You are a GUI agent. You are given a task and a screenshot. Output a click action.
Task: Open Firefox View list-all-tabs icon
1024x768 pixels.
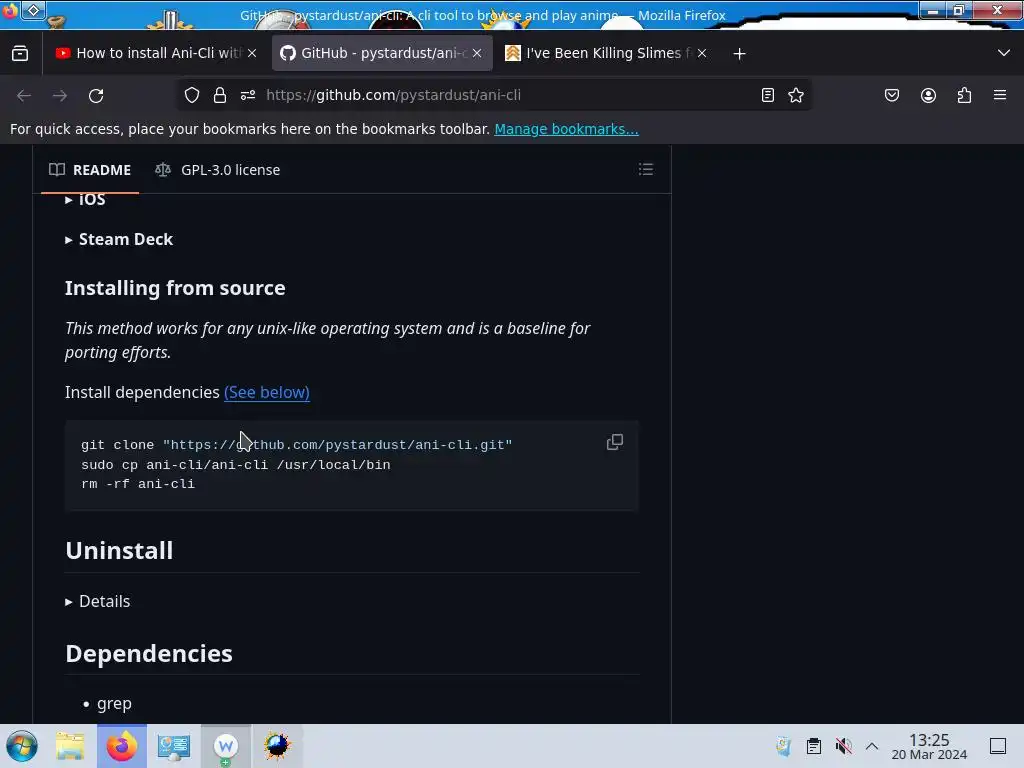click(20, 54)
